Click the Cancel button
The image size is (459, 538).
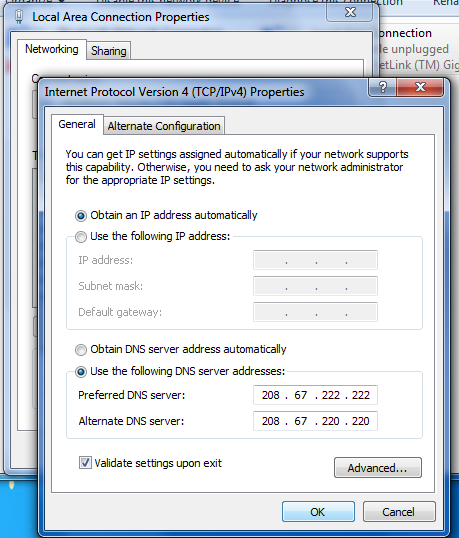(399, 512)
